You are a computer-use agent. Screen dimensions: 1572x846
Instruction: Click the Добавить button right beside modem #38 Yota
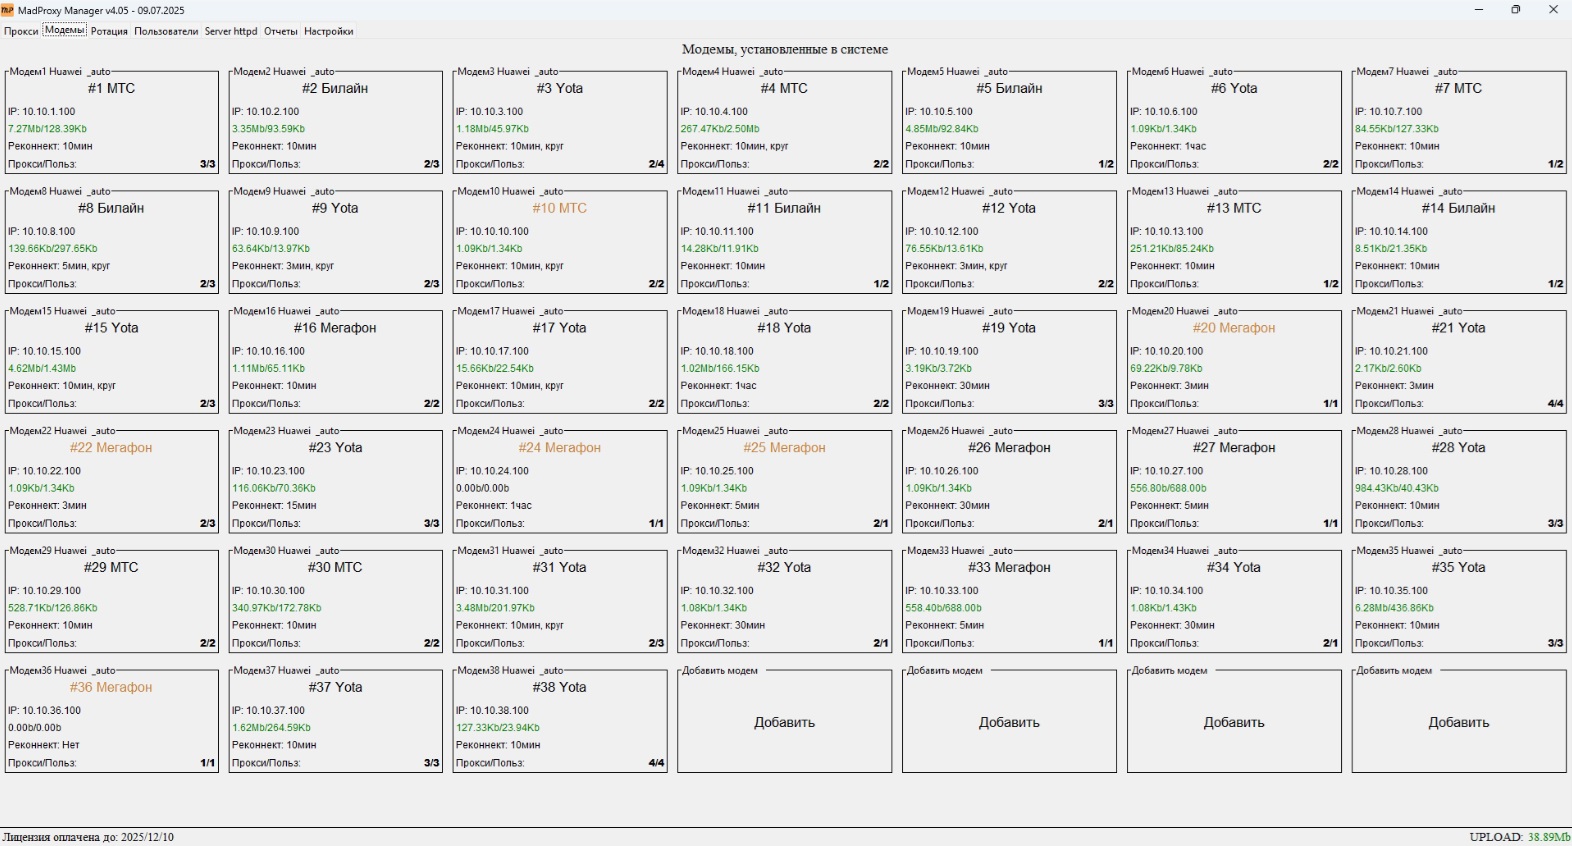pyautogui.click(x=784, y=722)
